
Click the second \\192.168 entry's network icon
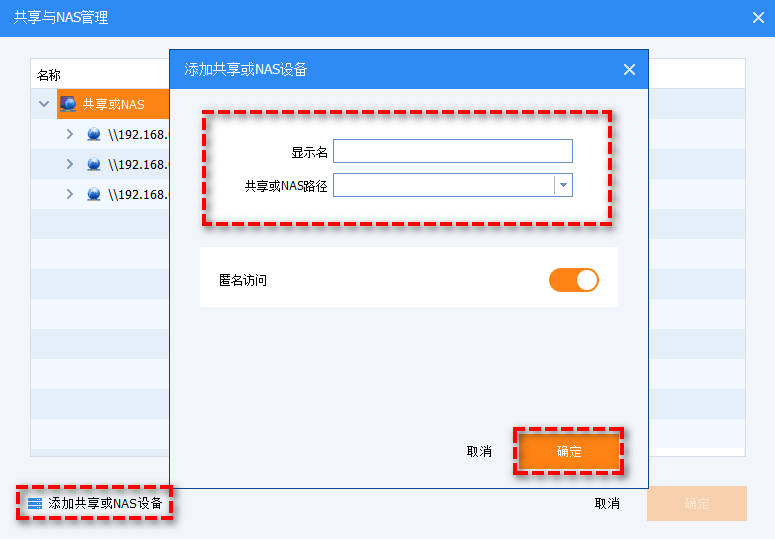click(94, 164)
